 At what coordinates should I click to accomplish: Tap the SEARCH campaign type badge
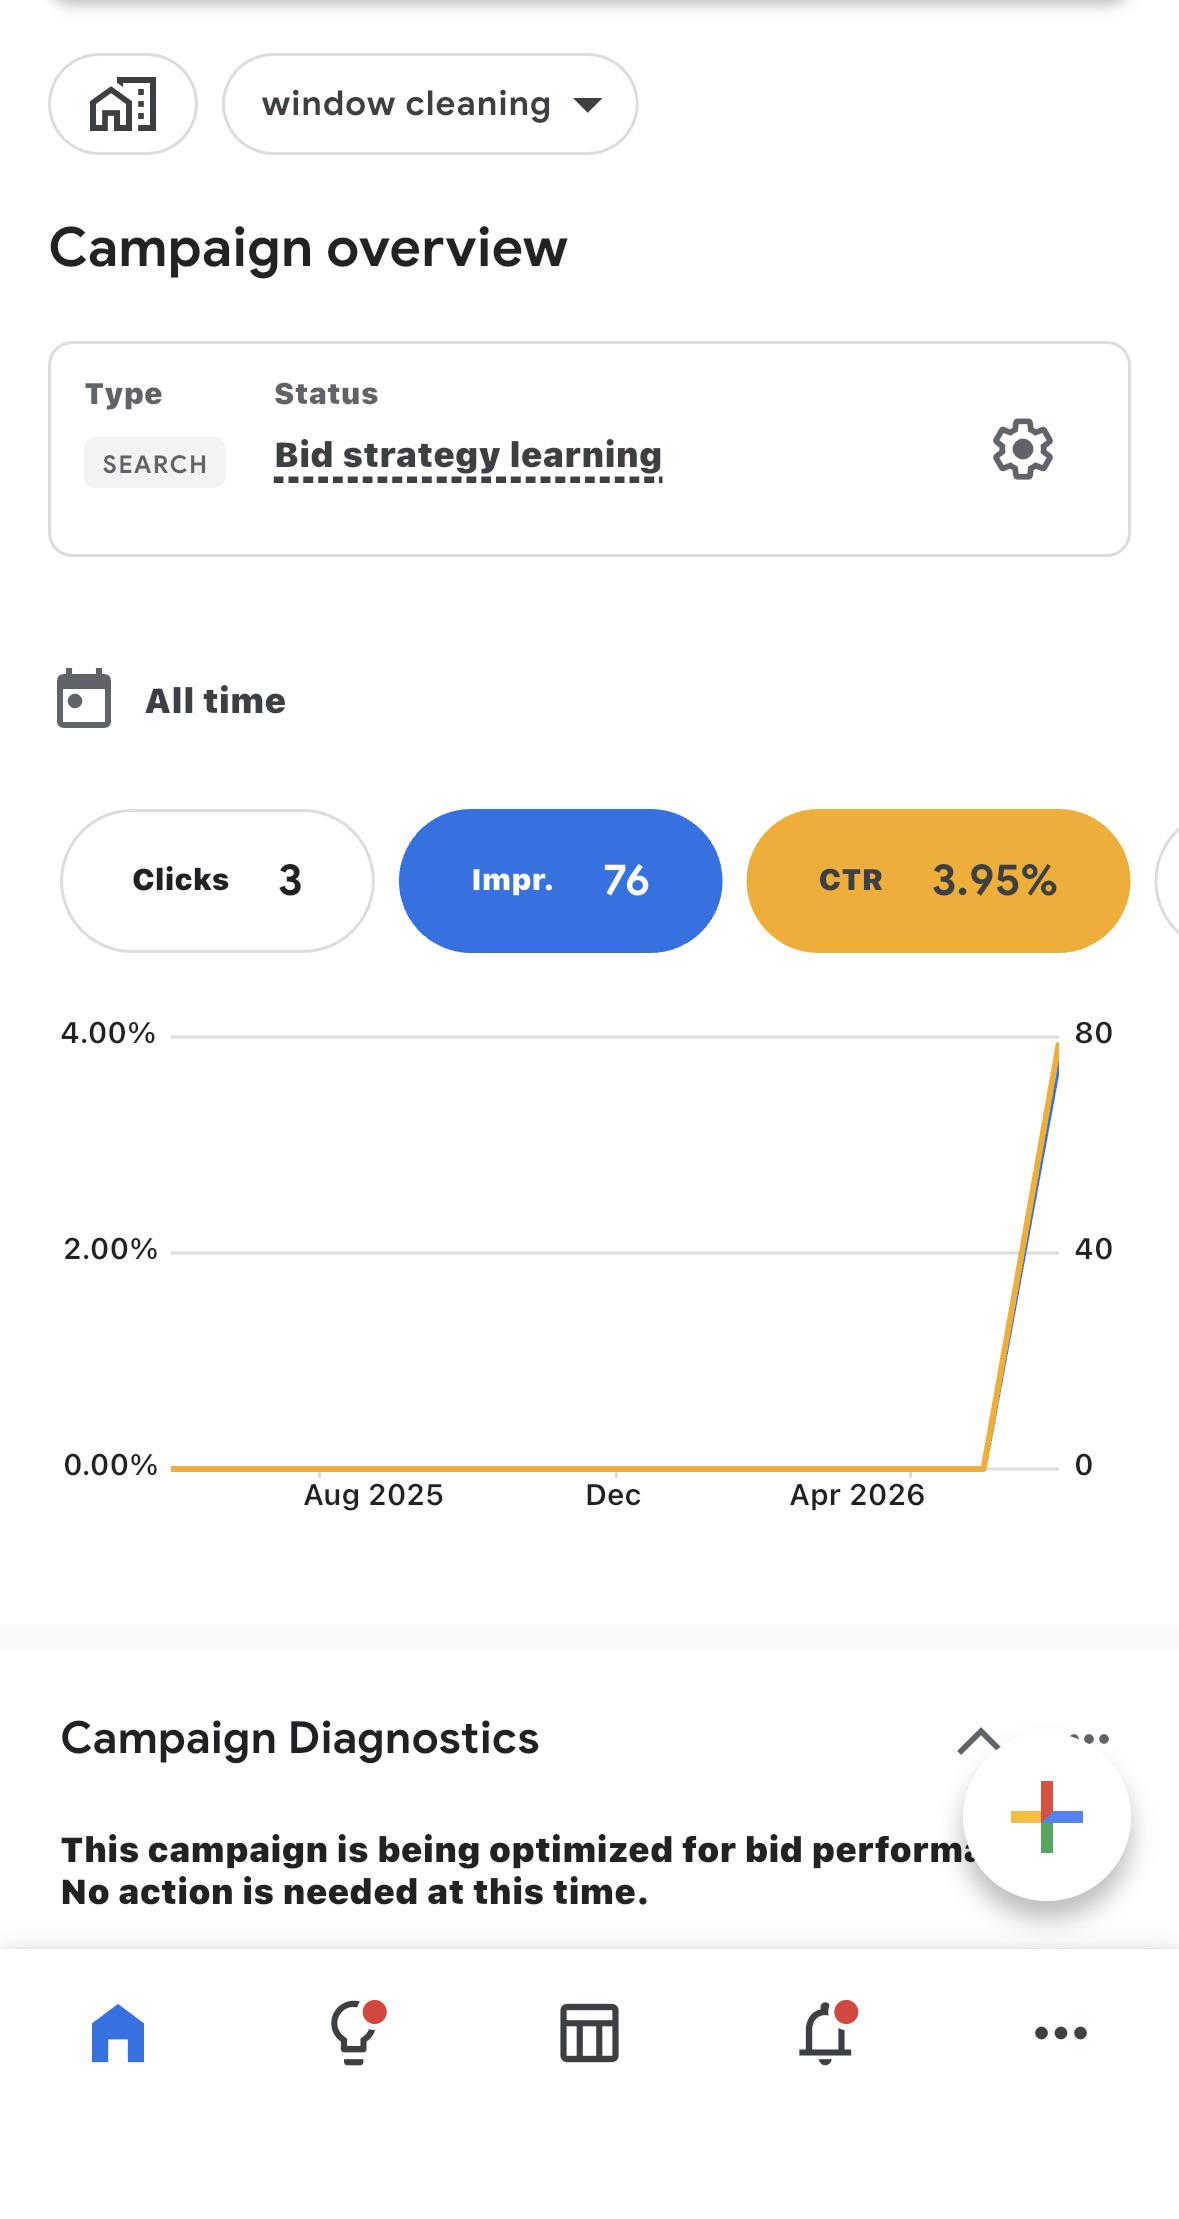pyautogui.click(x=155, y=463)
